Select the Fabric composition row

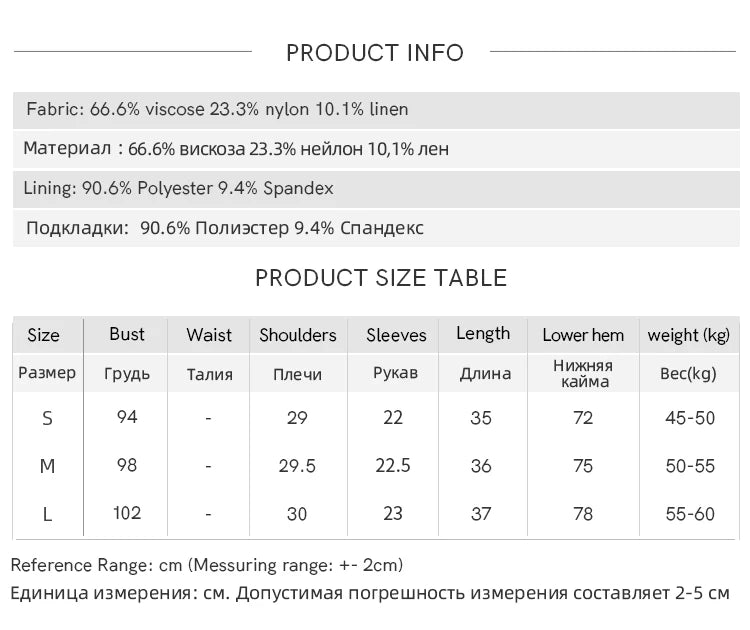point(376,110)
